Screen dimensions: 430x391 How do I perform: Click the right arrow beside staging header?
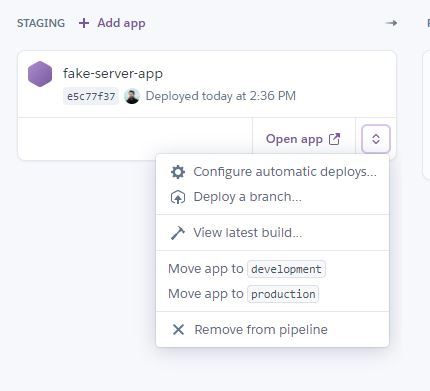click(391, 23)
